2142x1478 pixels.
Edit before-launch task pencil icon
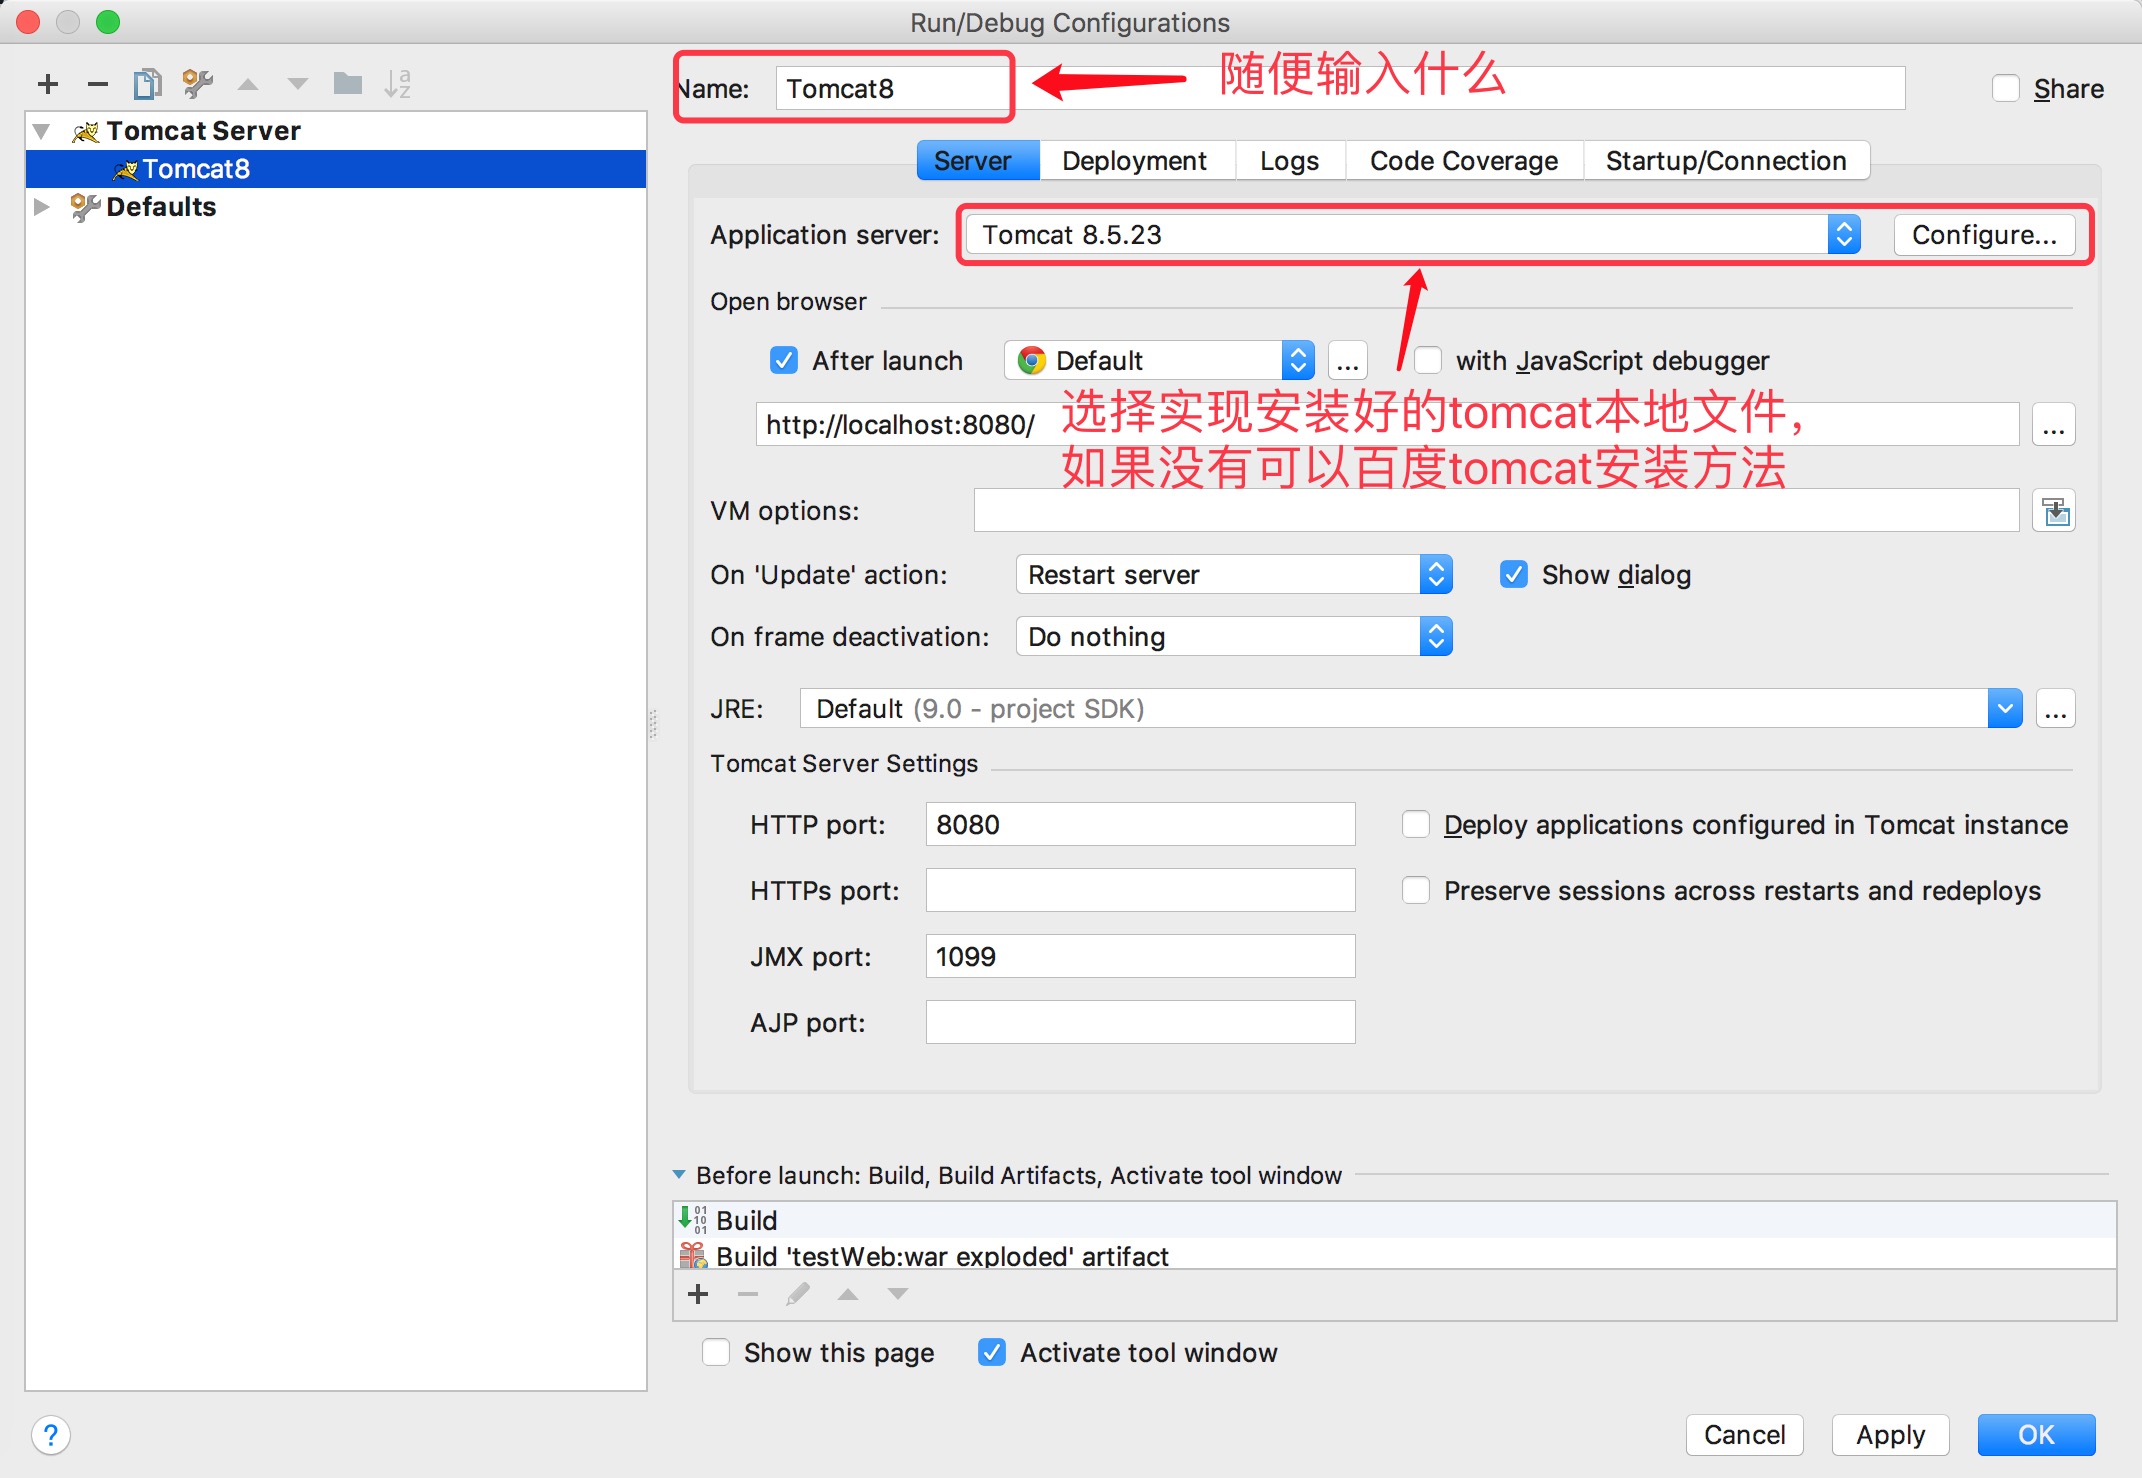click(x=798, y=1294)
